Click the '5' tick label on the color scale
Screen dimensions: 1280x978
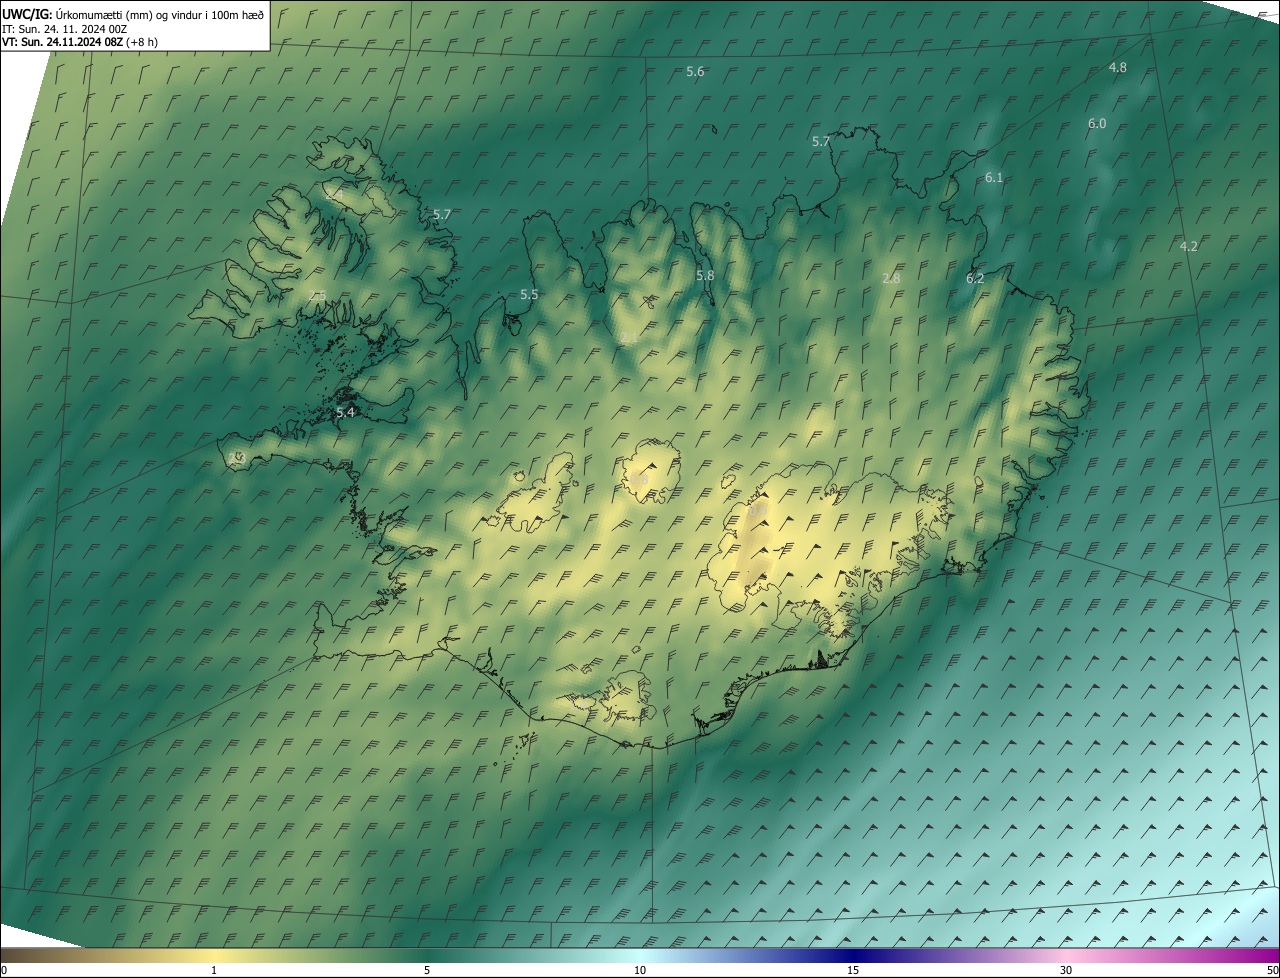click(x=427, y=970)
